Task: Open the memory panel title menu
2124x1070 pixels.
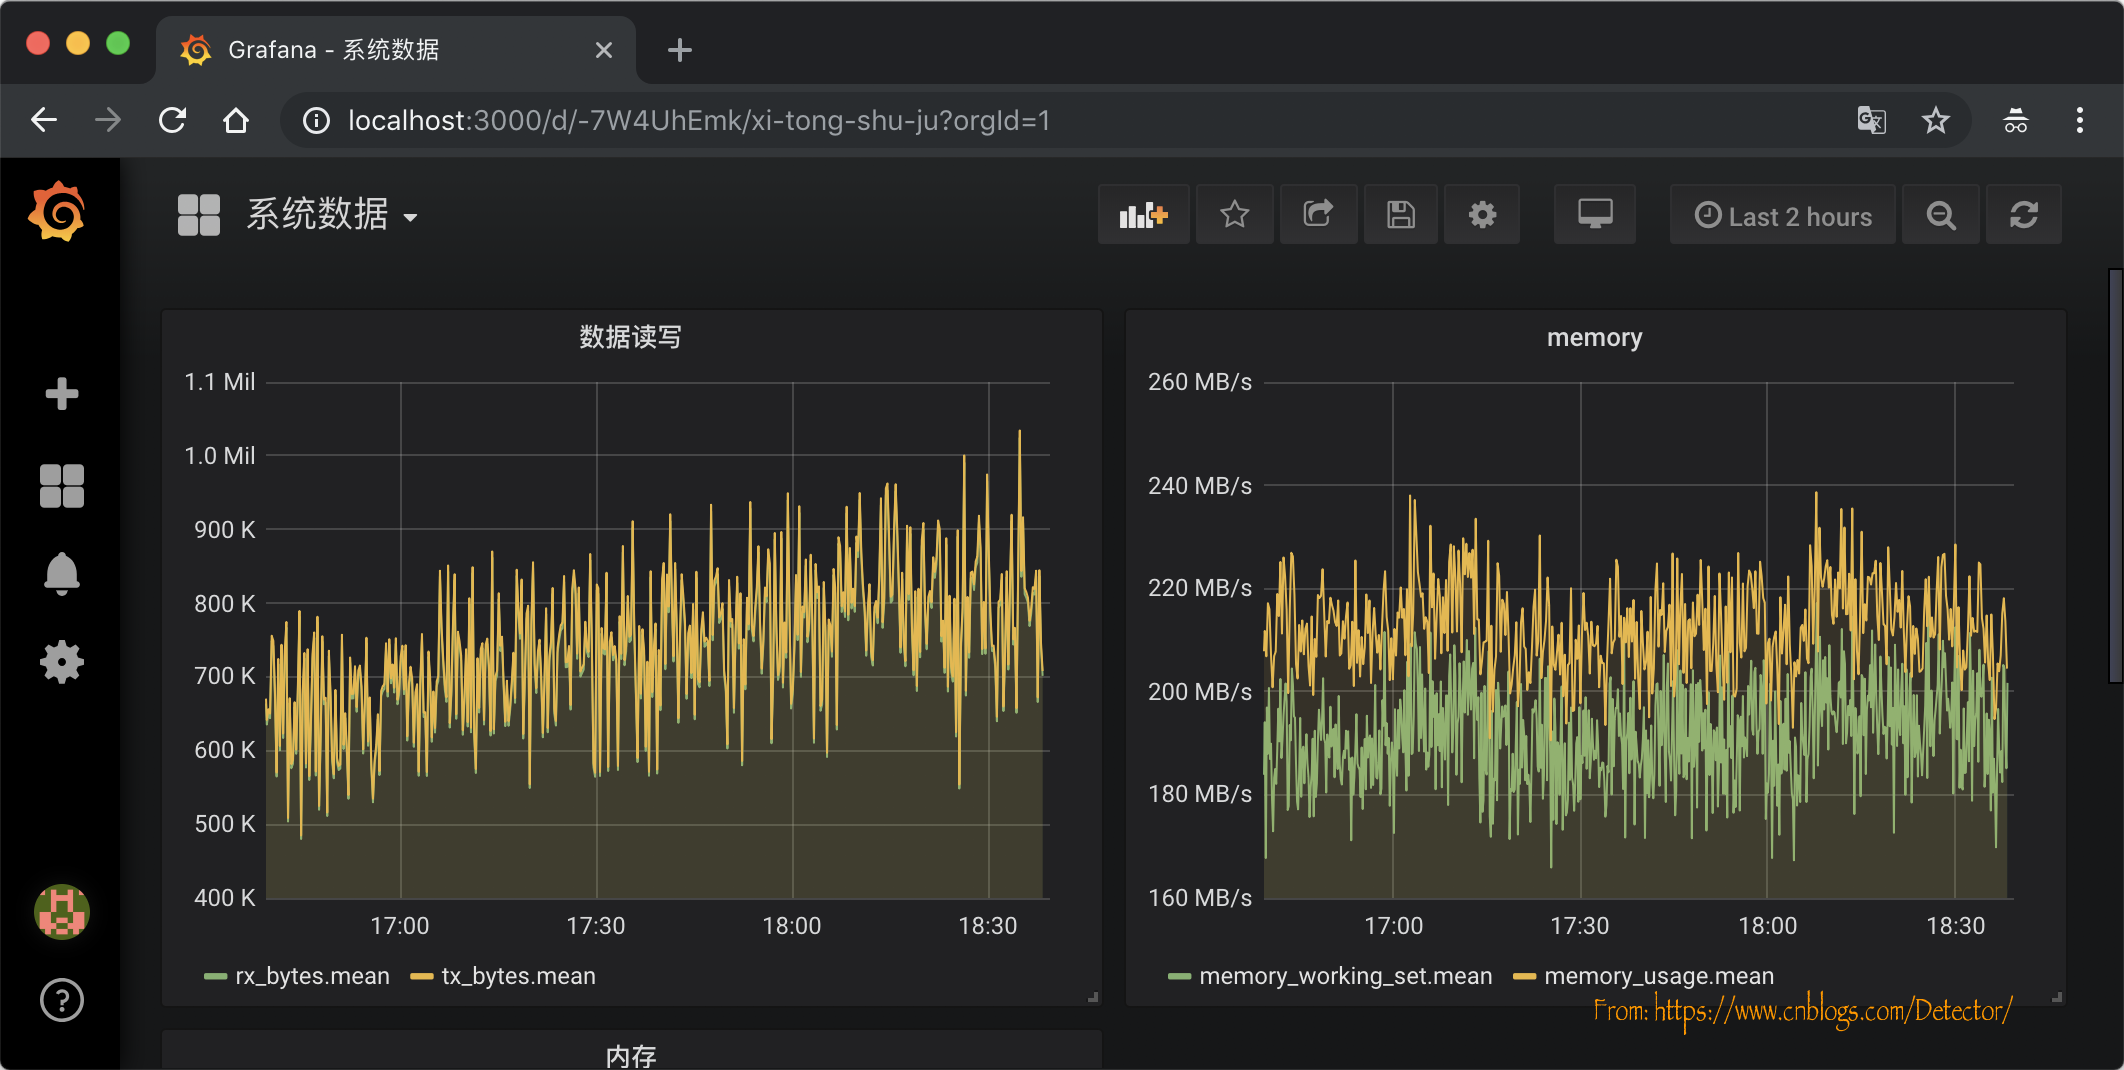Action: pyautogui.click(x=1595, y=337)
